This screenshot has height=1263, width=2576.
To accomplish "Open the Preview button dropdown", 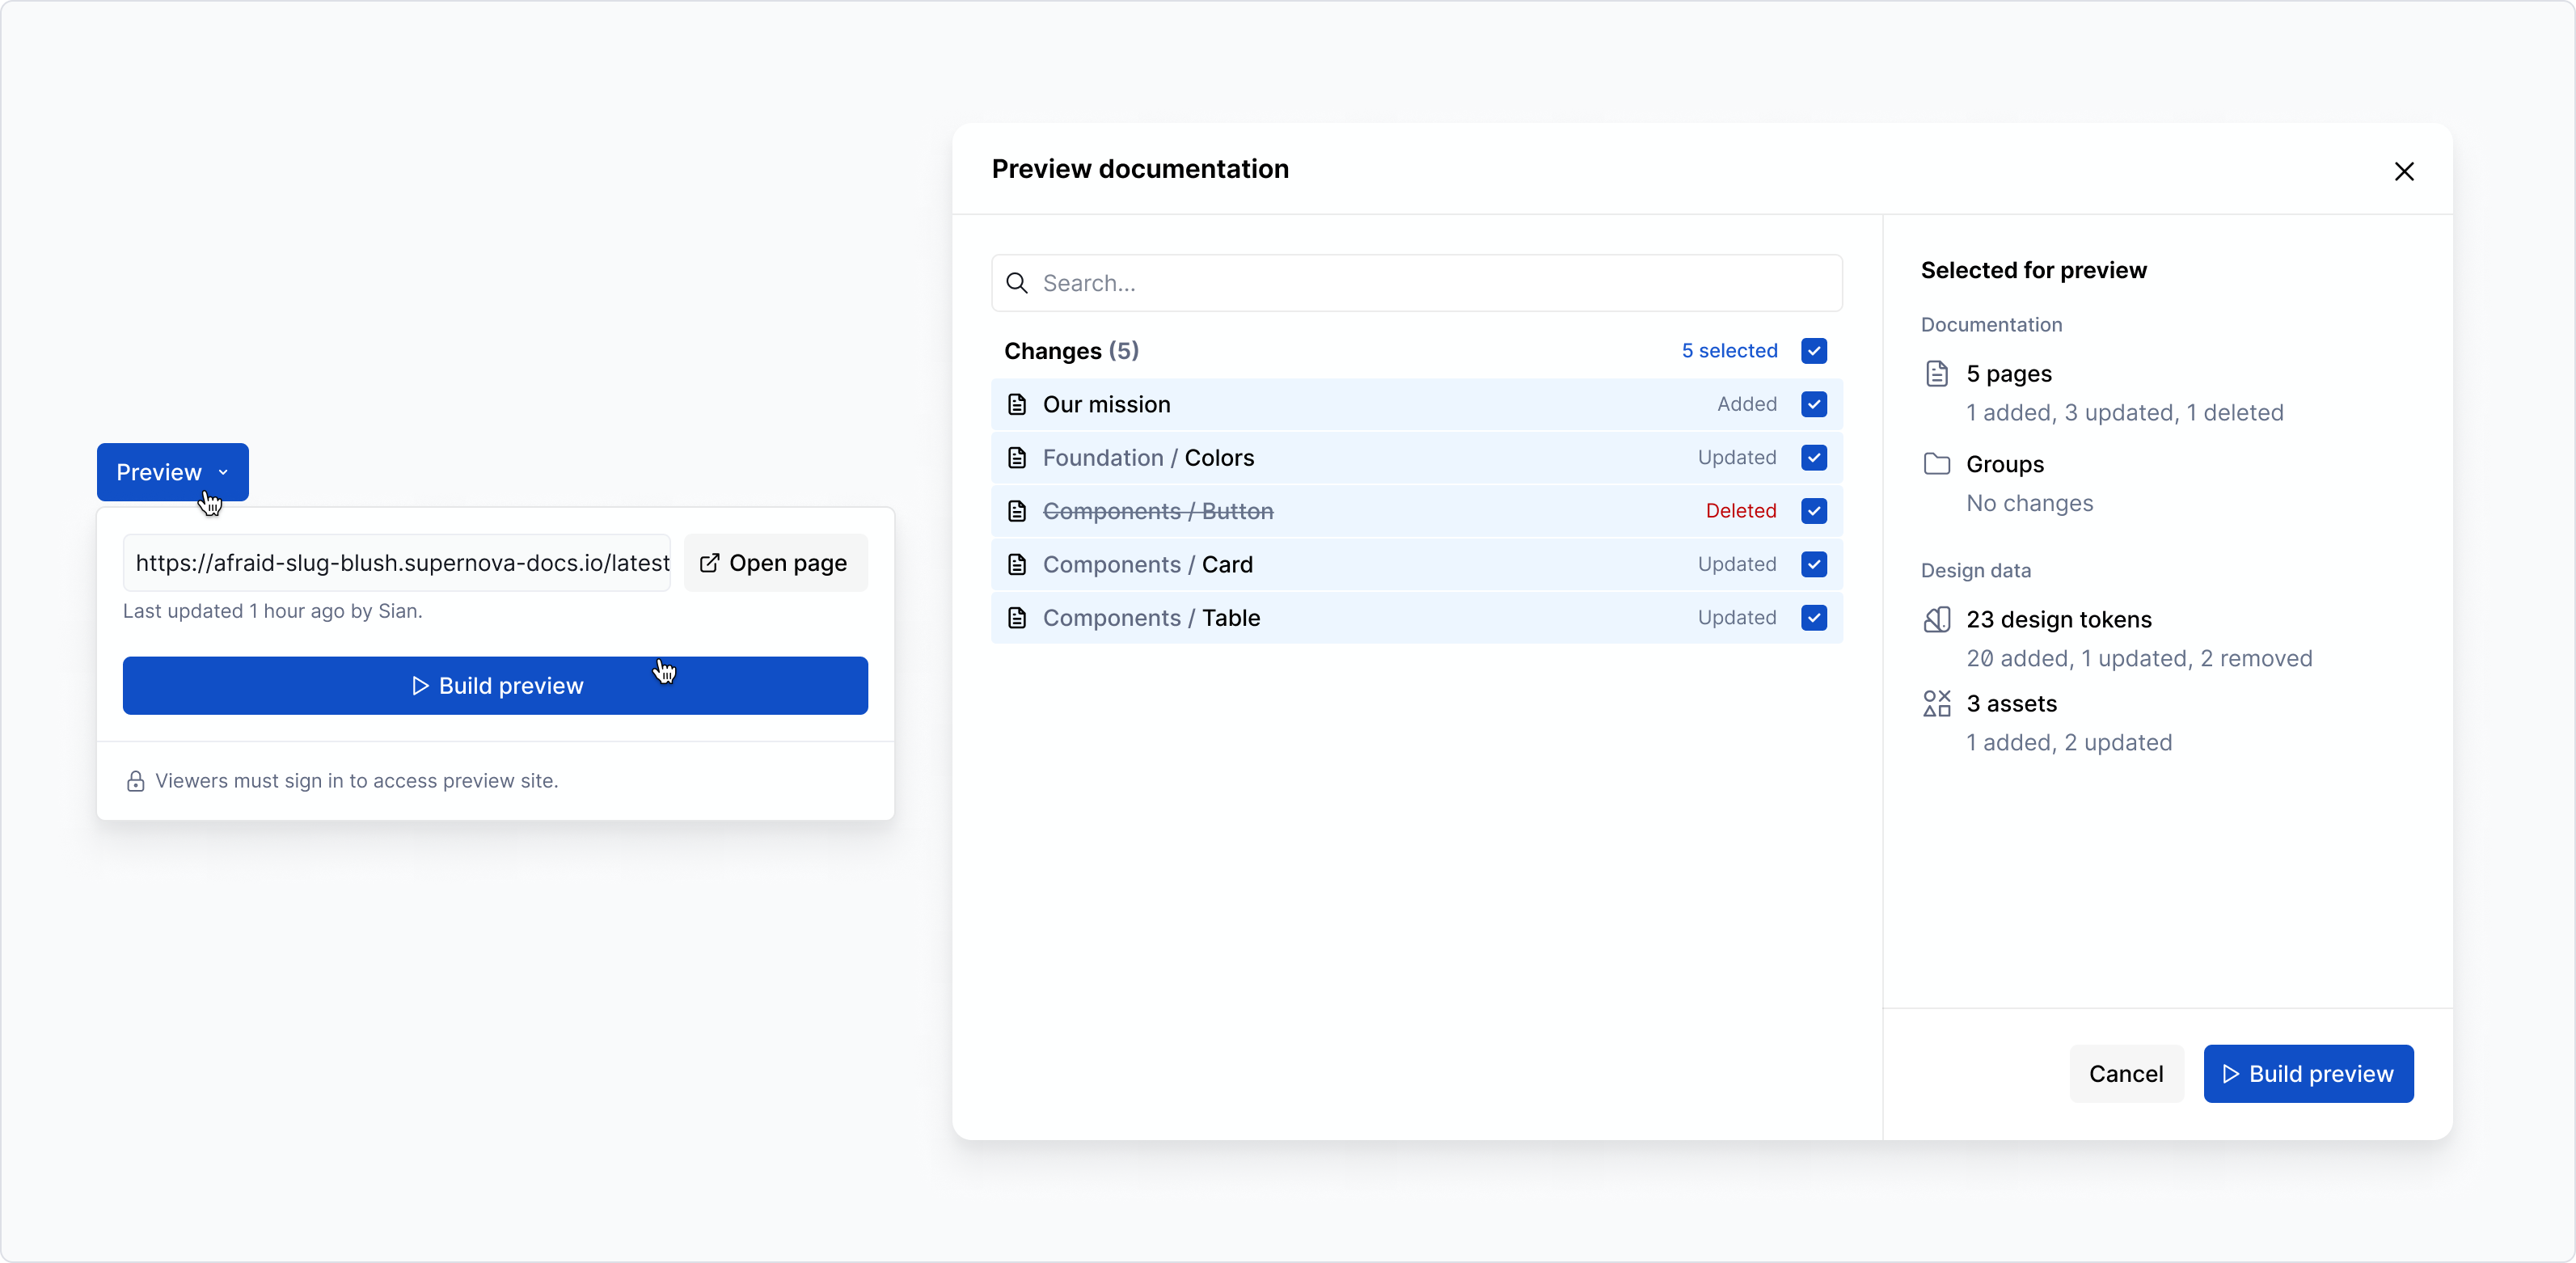I will click(222, 471).
